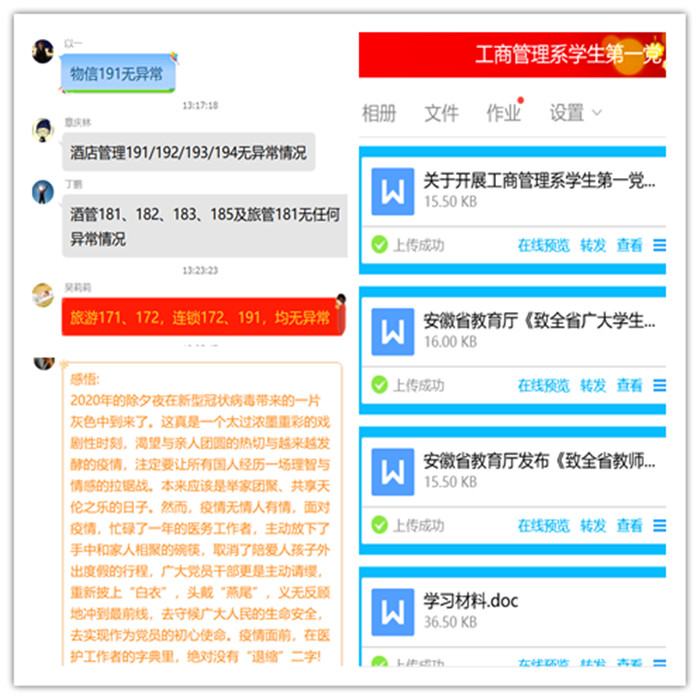Expand the 设置 dropdown
The image size is (700, 700).
(575, 113)
